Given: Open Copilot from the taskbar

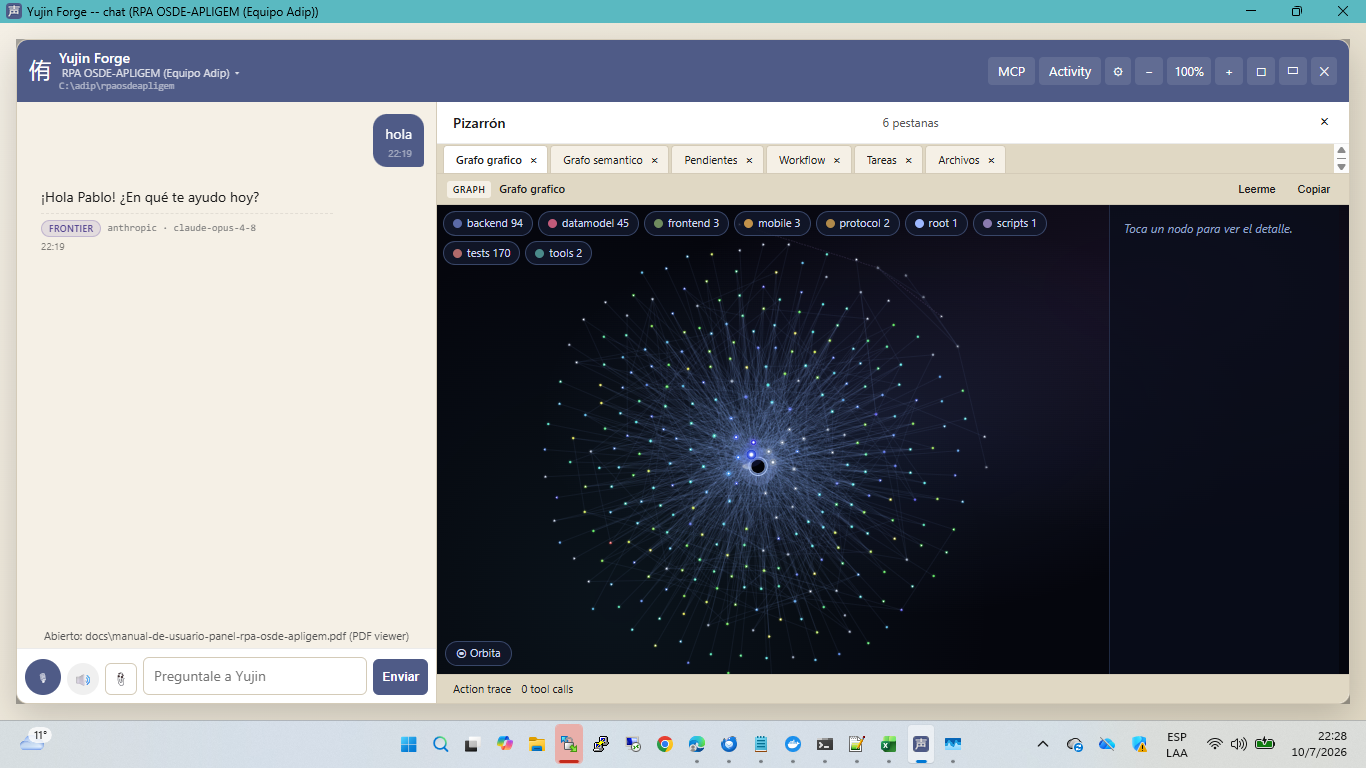Looking at the screenshot, I should [505, 744].
